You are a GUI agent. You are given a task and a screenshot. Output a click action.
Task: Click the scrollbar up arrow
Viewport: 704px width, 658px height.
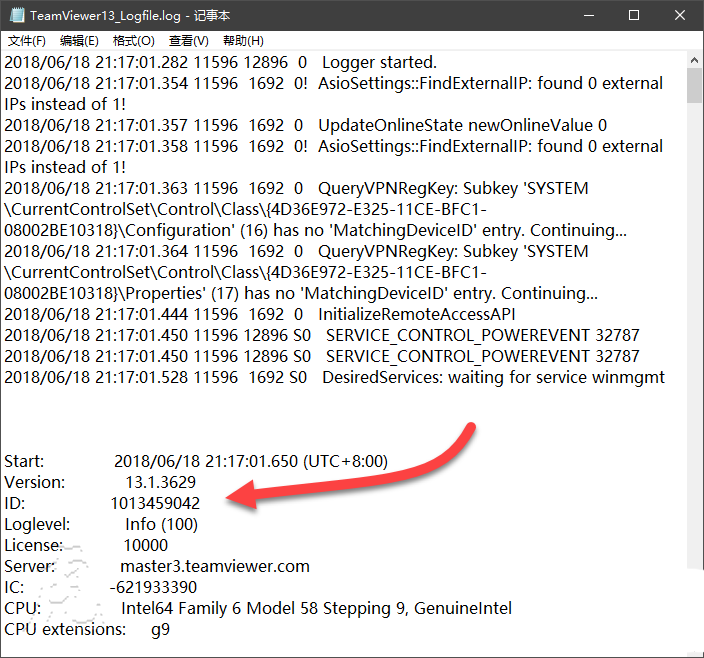click(x=694, y=60)
